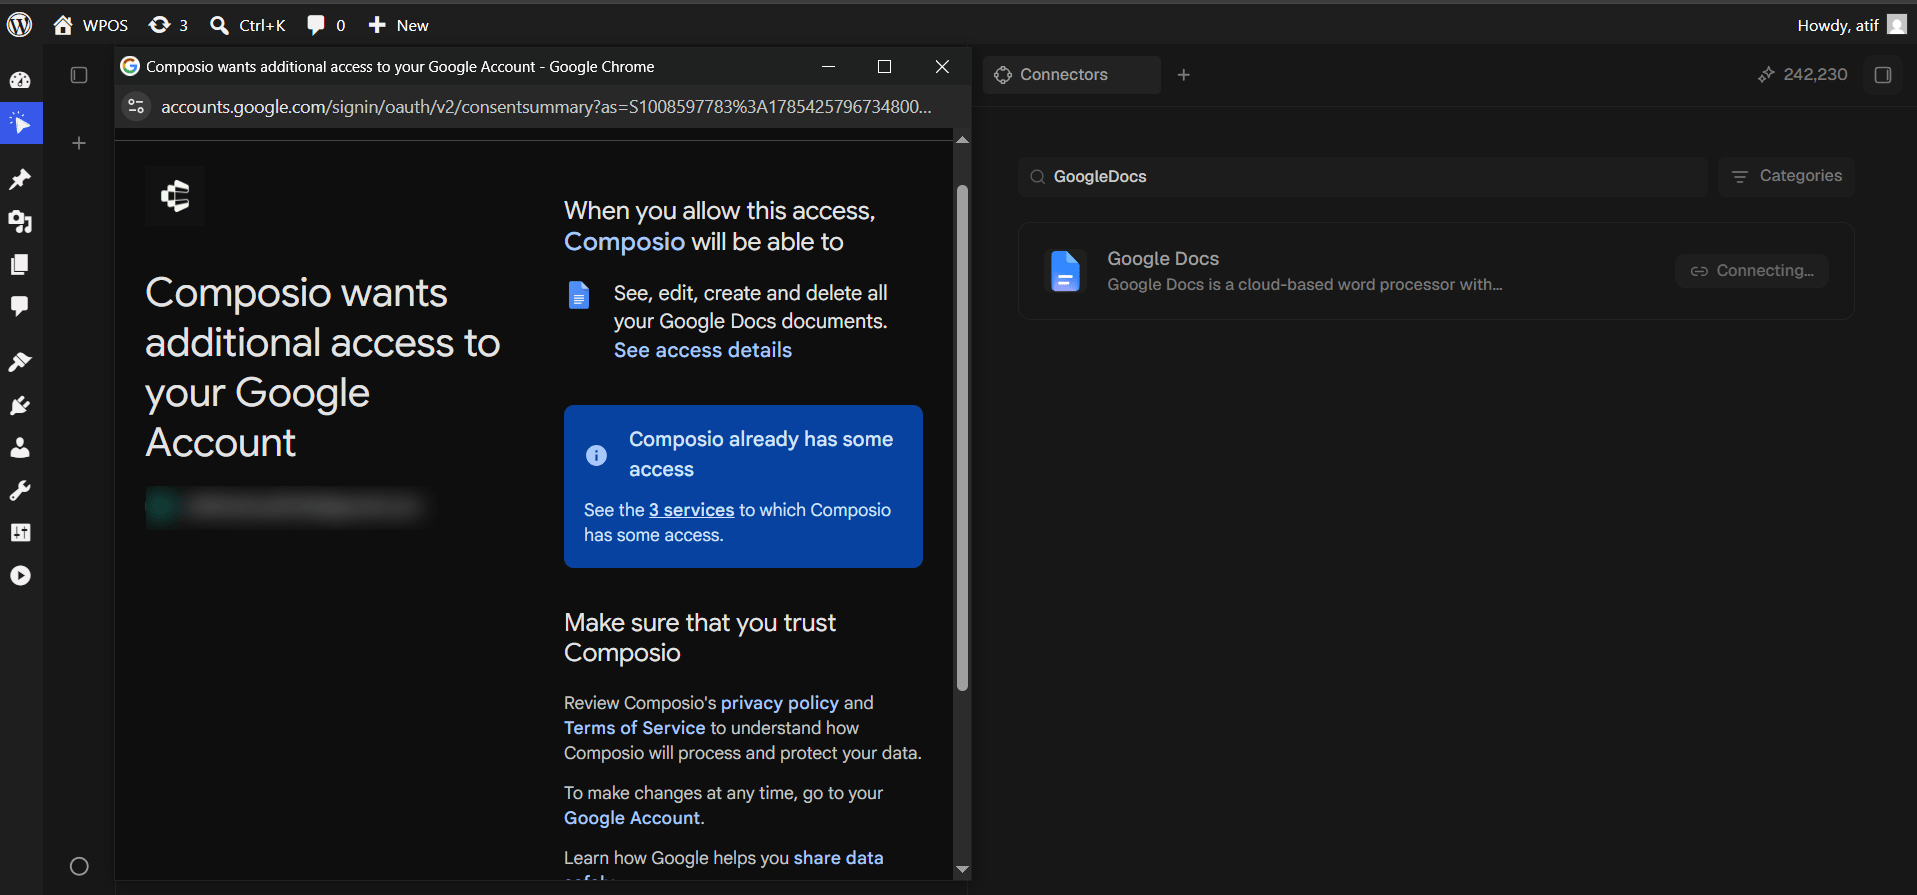The image size is (1917, 895).
Task: Click the popup vertical scrollbar thumb
Action: 962,438
